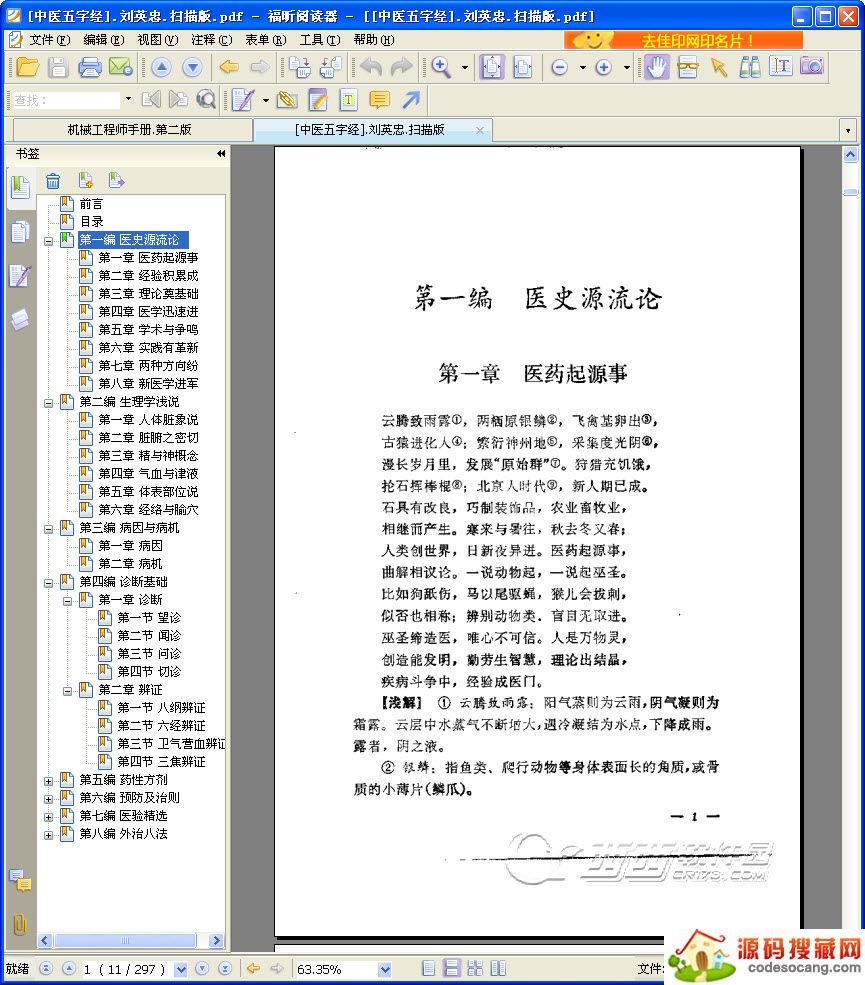Viewport: 865px width, 985px height.
Task: Open the tab list dropdown arrow
Action: point(848,131)
